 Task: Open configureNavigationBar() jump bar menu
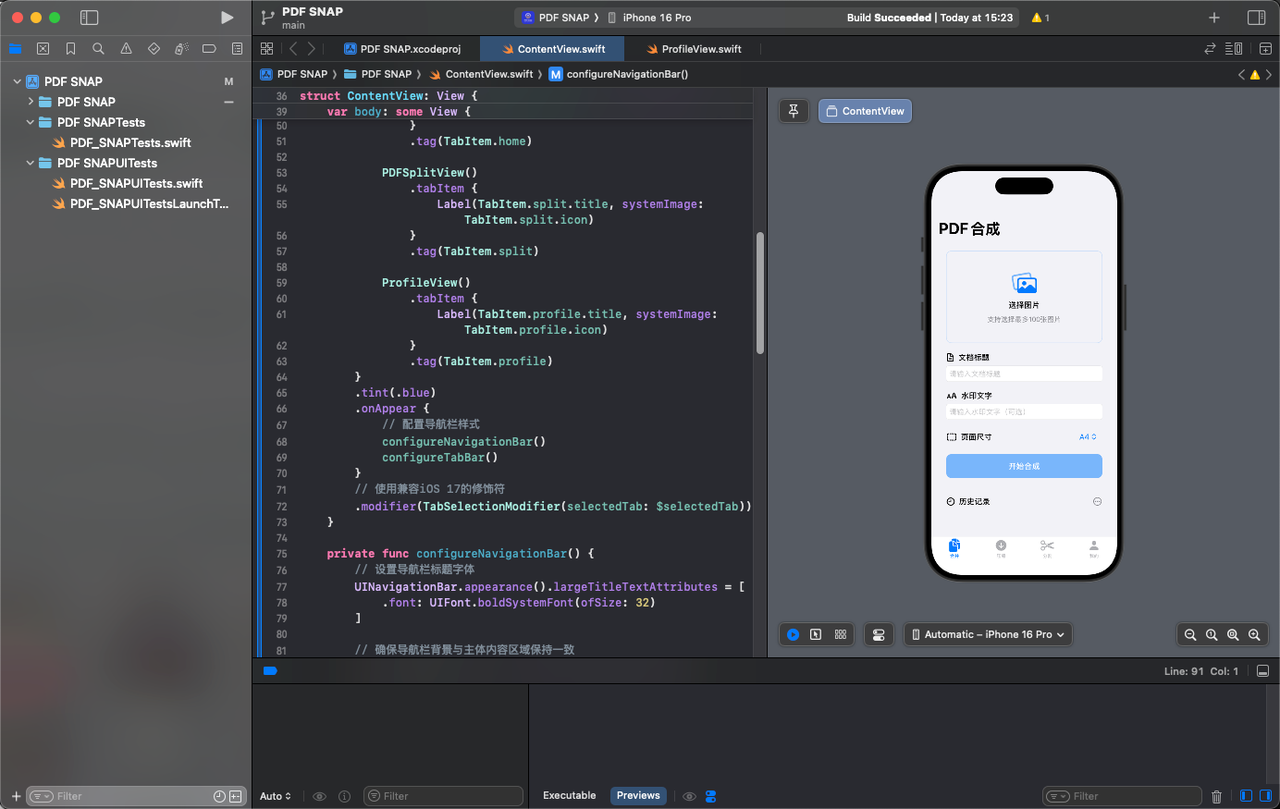619,74
